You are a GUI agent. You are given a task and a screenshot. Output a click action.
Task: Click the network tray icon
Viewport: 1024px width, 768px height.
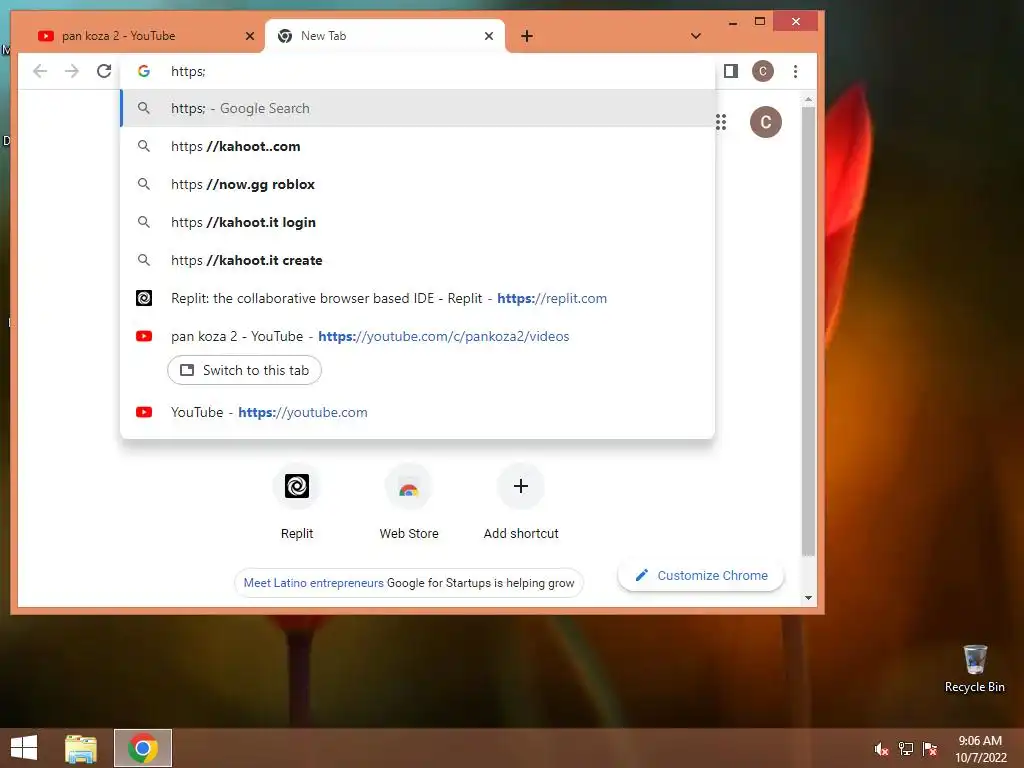[x=906, y=749]
